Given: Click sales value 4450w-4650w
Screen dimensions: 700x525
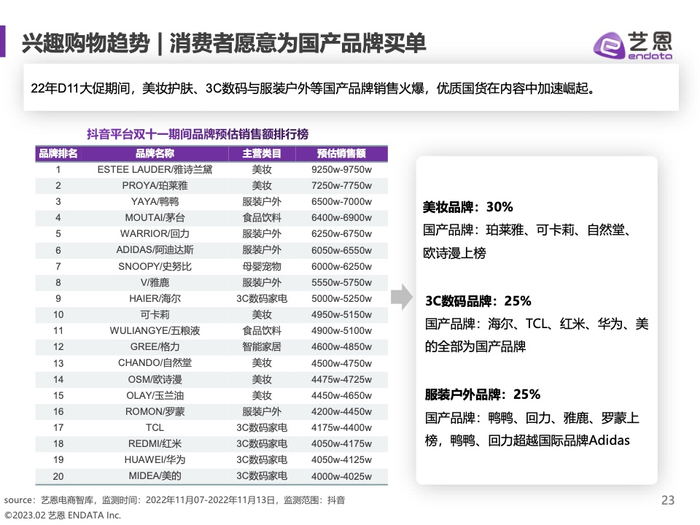Looking at the screenshot, I should coord(342,396).
